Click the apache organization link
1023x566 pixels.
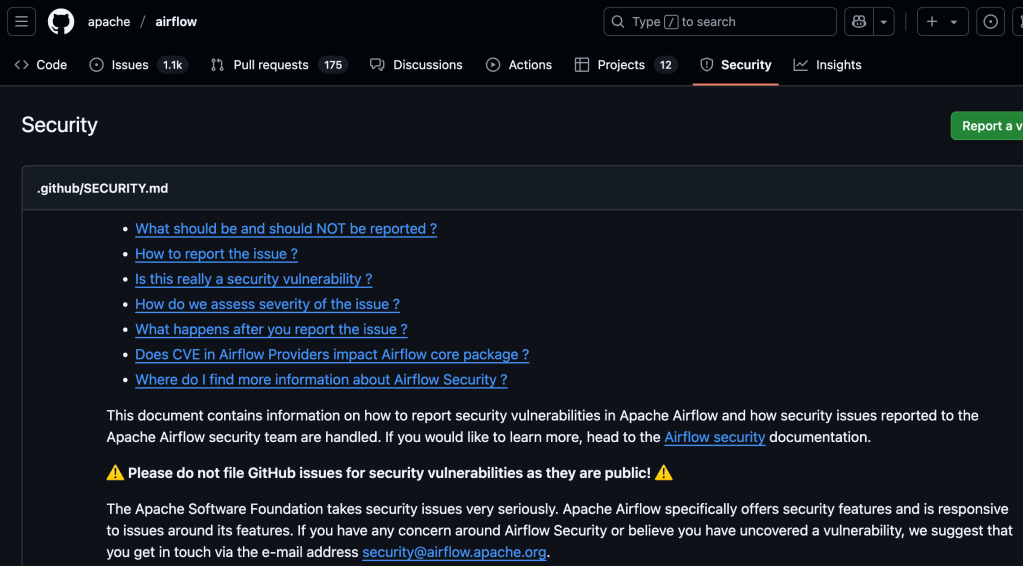point(109,21)
